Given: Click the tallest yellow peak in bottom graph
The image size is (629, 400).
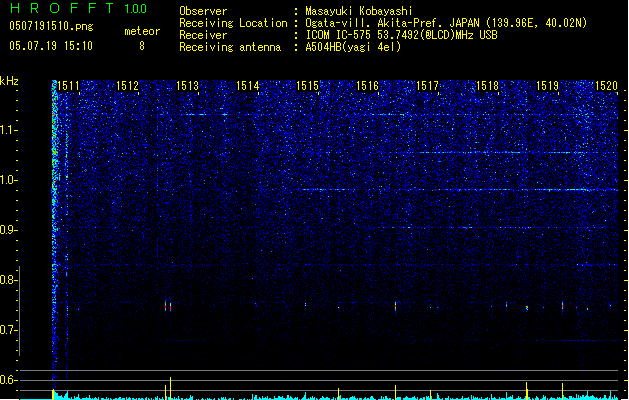Looking at the screenshot, I should (170, 388).
